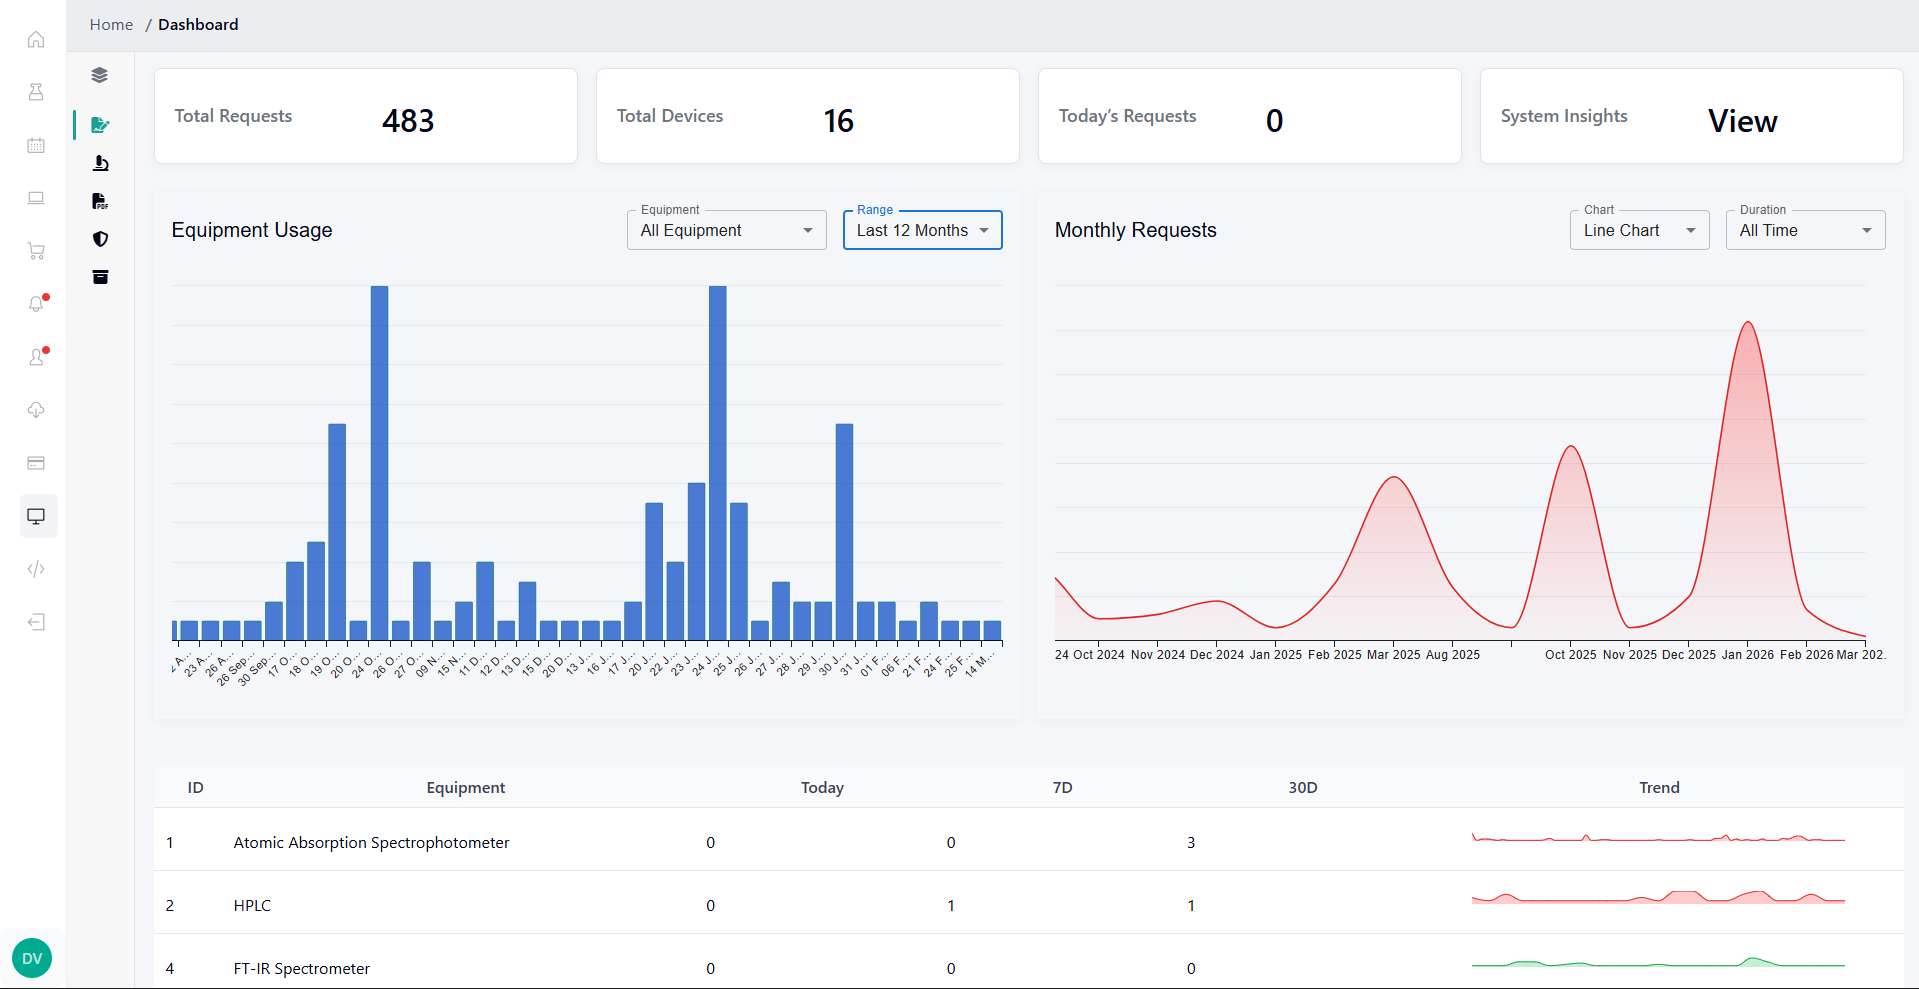
Task: Select the Atomic Absorption Spectrophotometer row
Action: pyautogui.click(x=371, y=843)
